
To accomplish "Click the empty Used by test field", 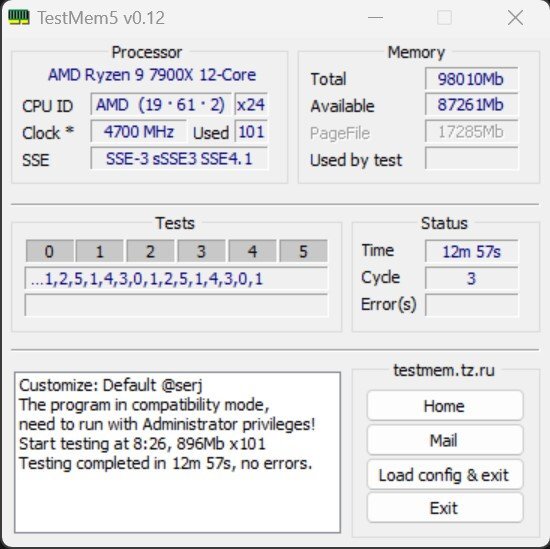I will (x=471, y=159).
